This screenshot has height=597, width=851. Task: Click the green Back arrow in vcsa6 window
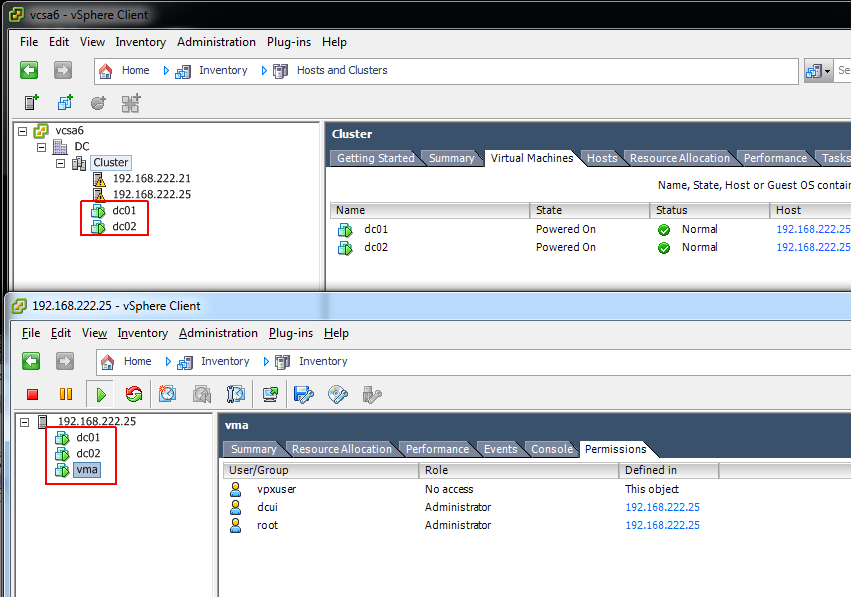(29, 70)
